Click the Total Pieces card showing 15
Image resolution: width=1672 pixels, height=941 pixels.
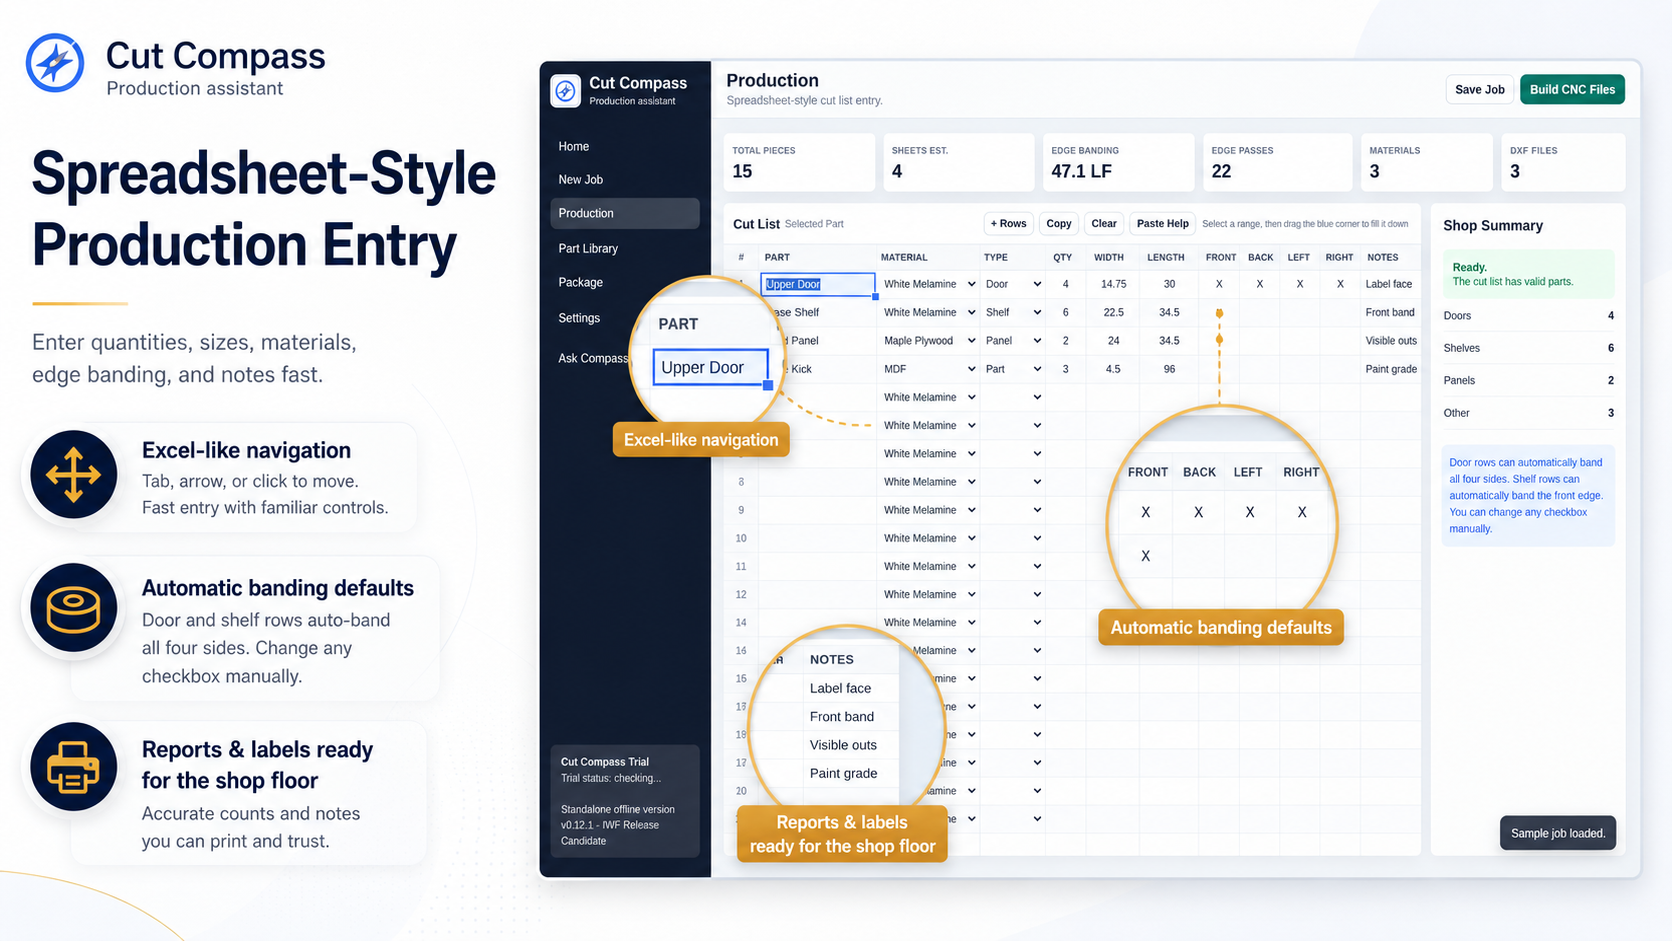click(799, 162)
